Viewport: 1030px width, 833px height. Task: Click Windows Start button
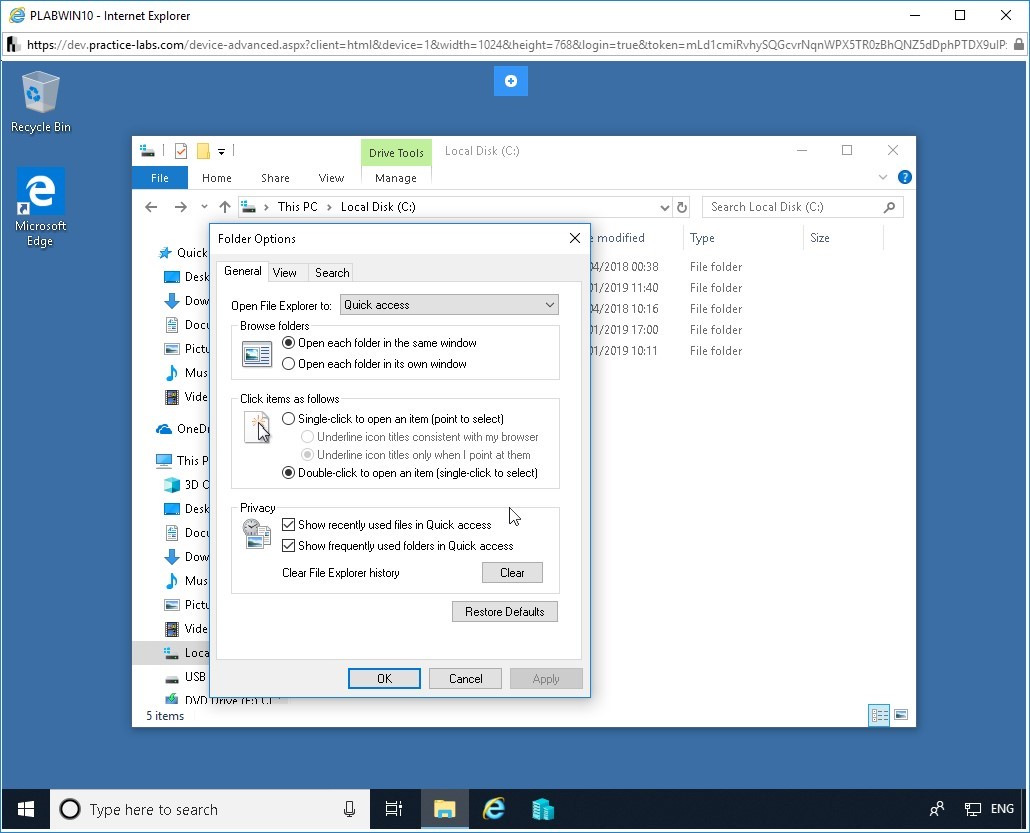click(26, 809)
